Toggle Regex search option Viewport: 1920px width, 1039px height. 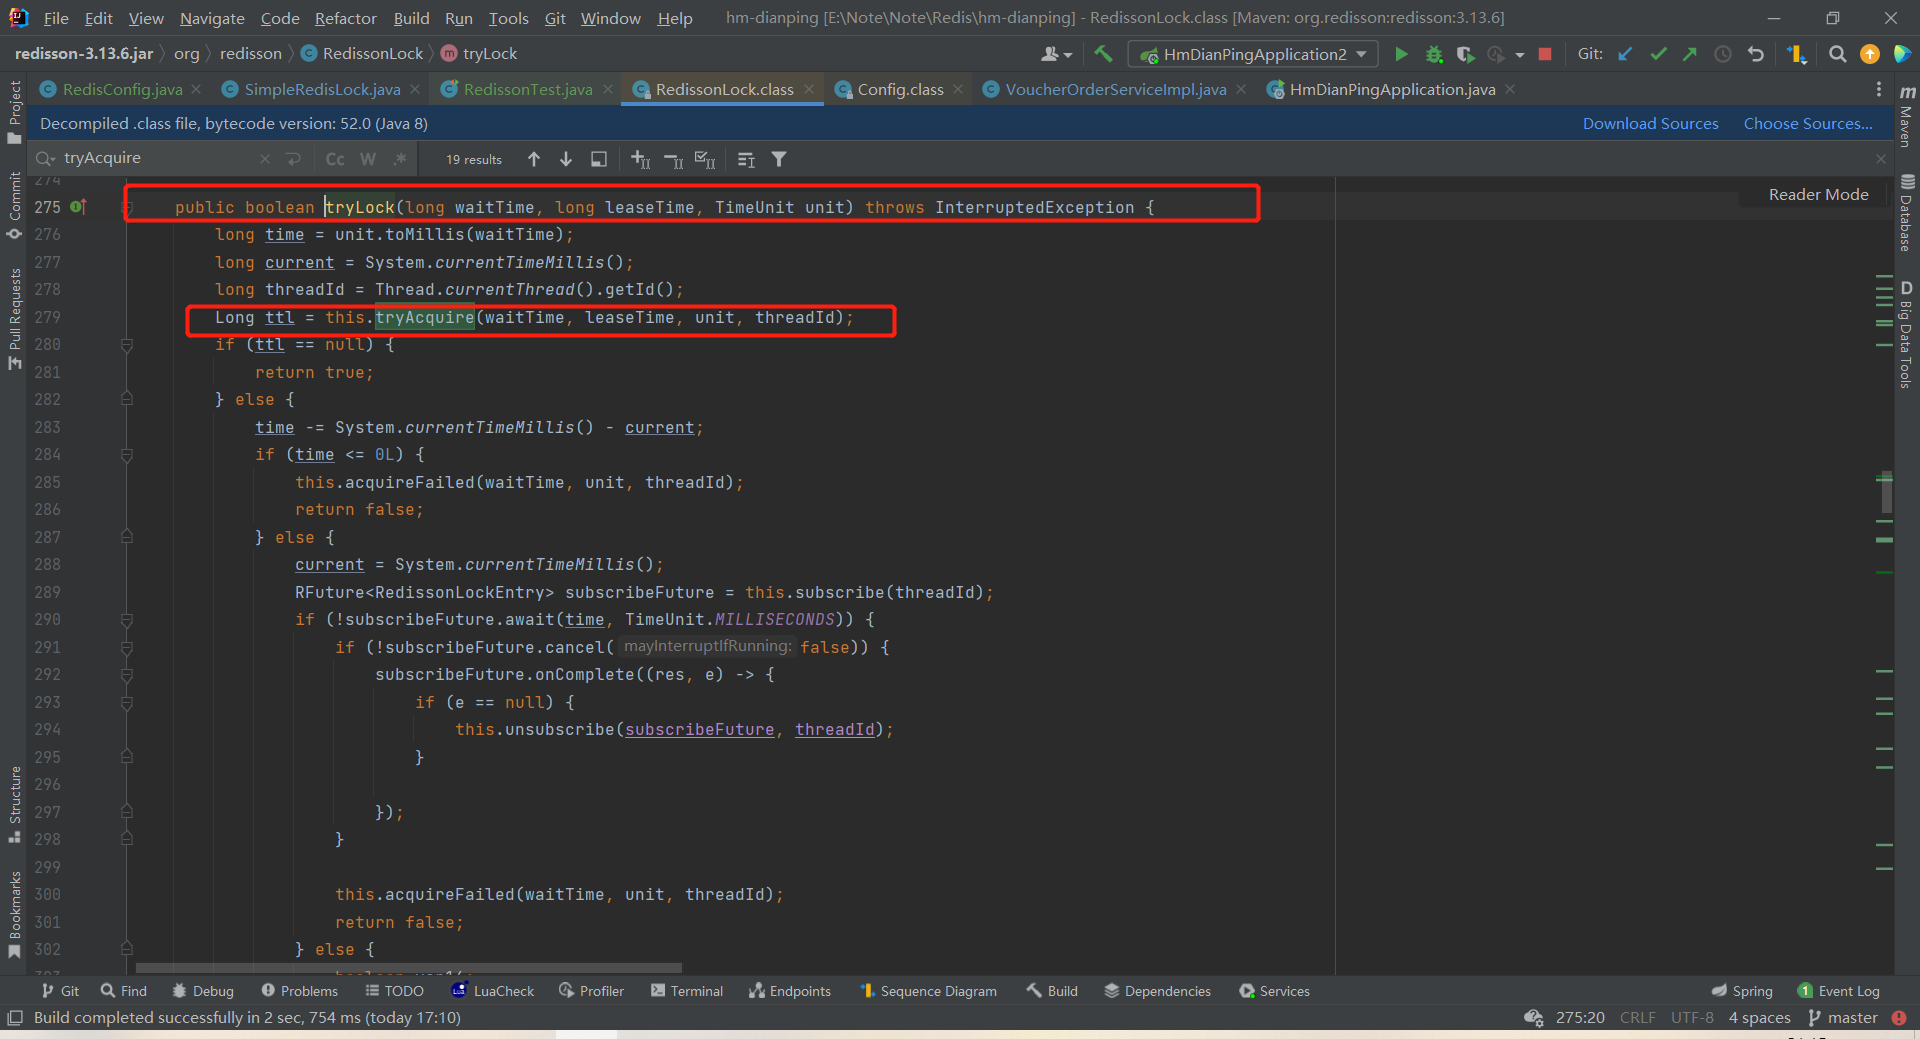(400, 159)
